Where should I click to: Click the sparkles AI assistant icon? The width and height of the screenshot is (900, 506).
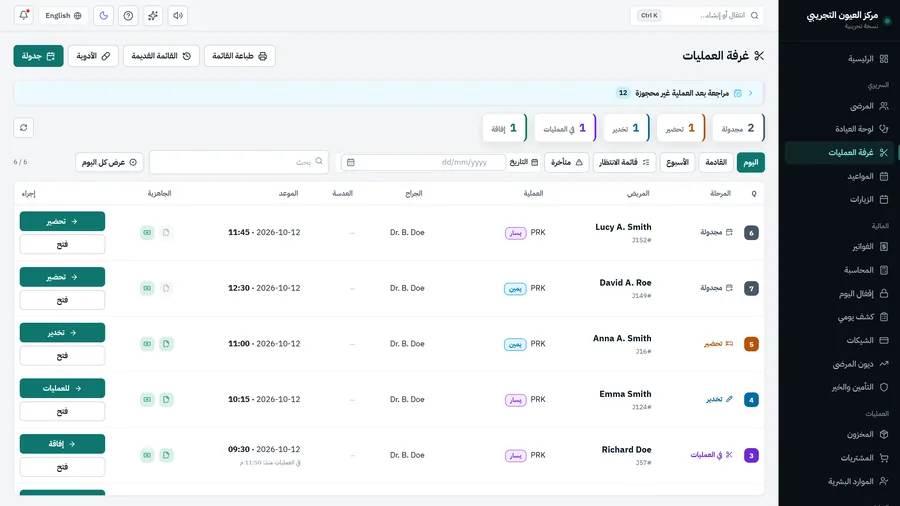(x=153, y=15)
